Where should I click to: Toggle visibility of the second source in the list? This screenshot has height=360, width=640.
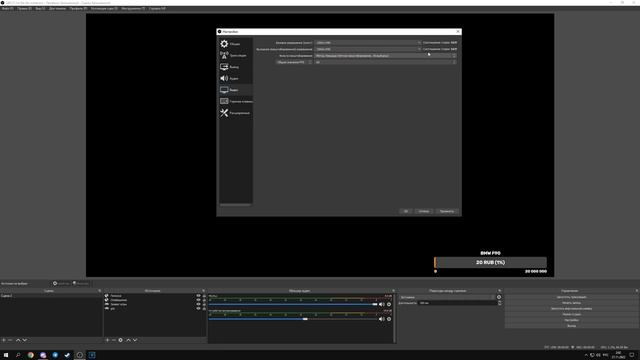coord(198,300)
